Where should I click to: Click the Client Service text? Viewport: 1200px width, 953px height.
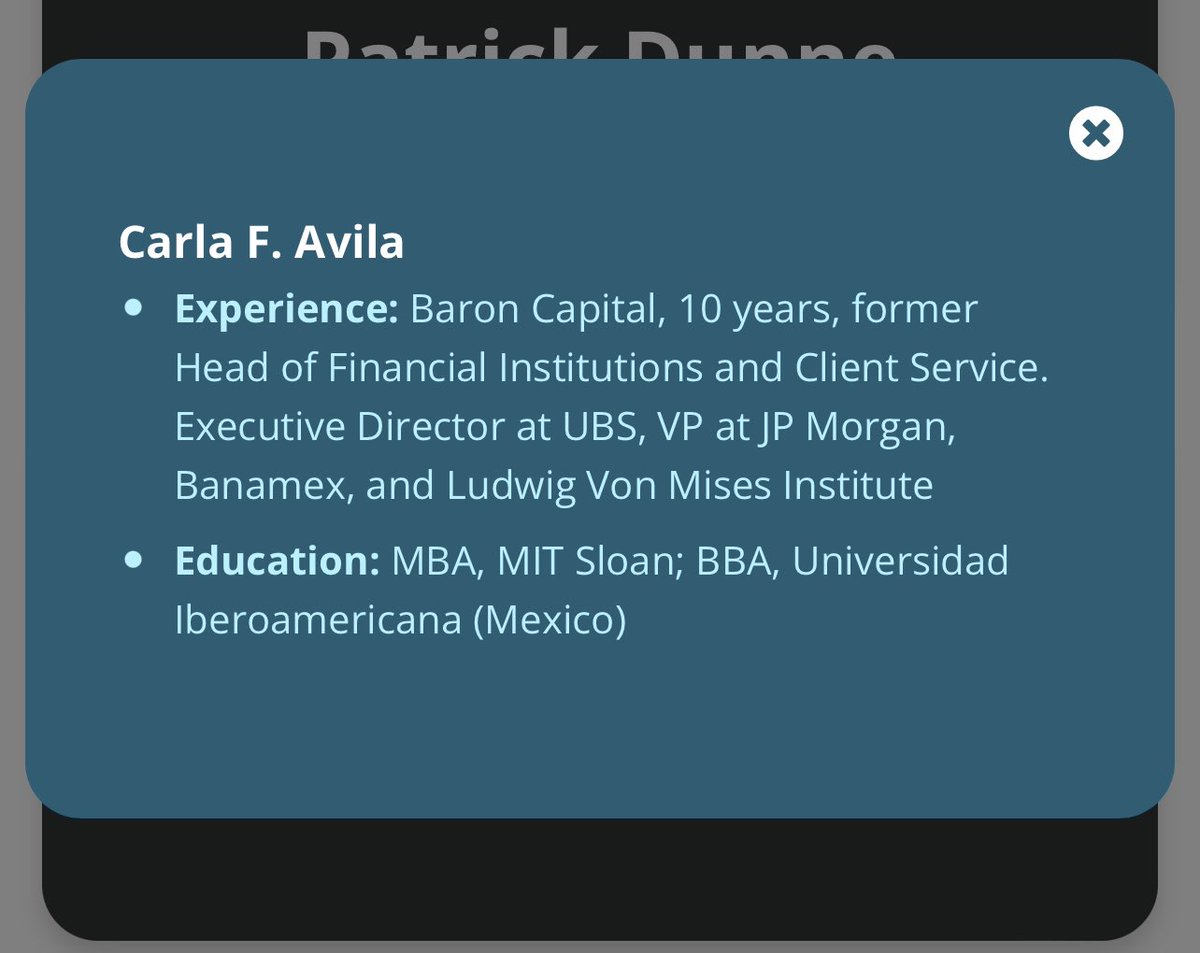(x=921, y=368)
